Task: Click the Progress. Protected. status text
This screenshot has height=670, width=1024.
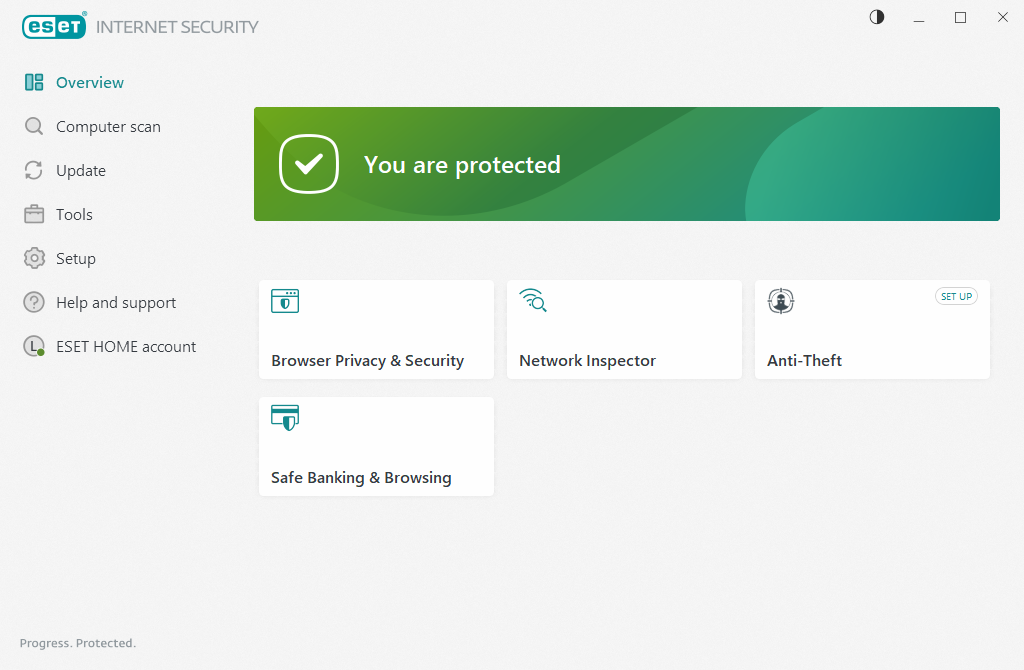Action: pos(78,643)
